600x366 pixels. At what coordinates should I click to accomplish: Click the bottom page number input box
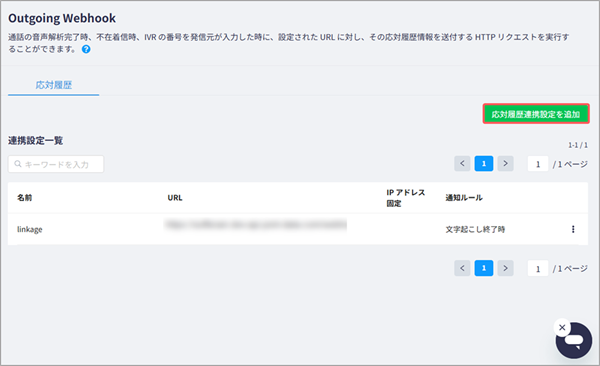click(538, 268)
